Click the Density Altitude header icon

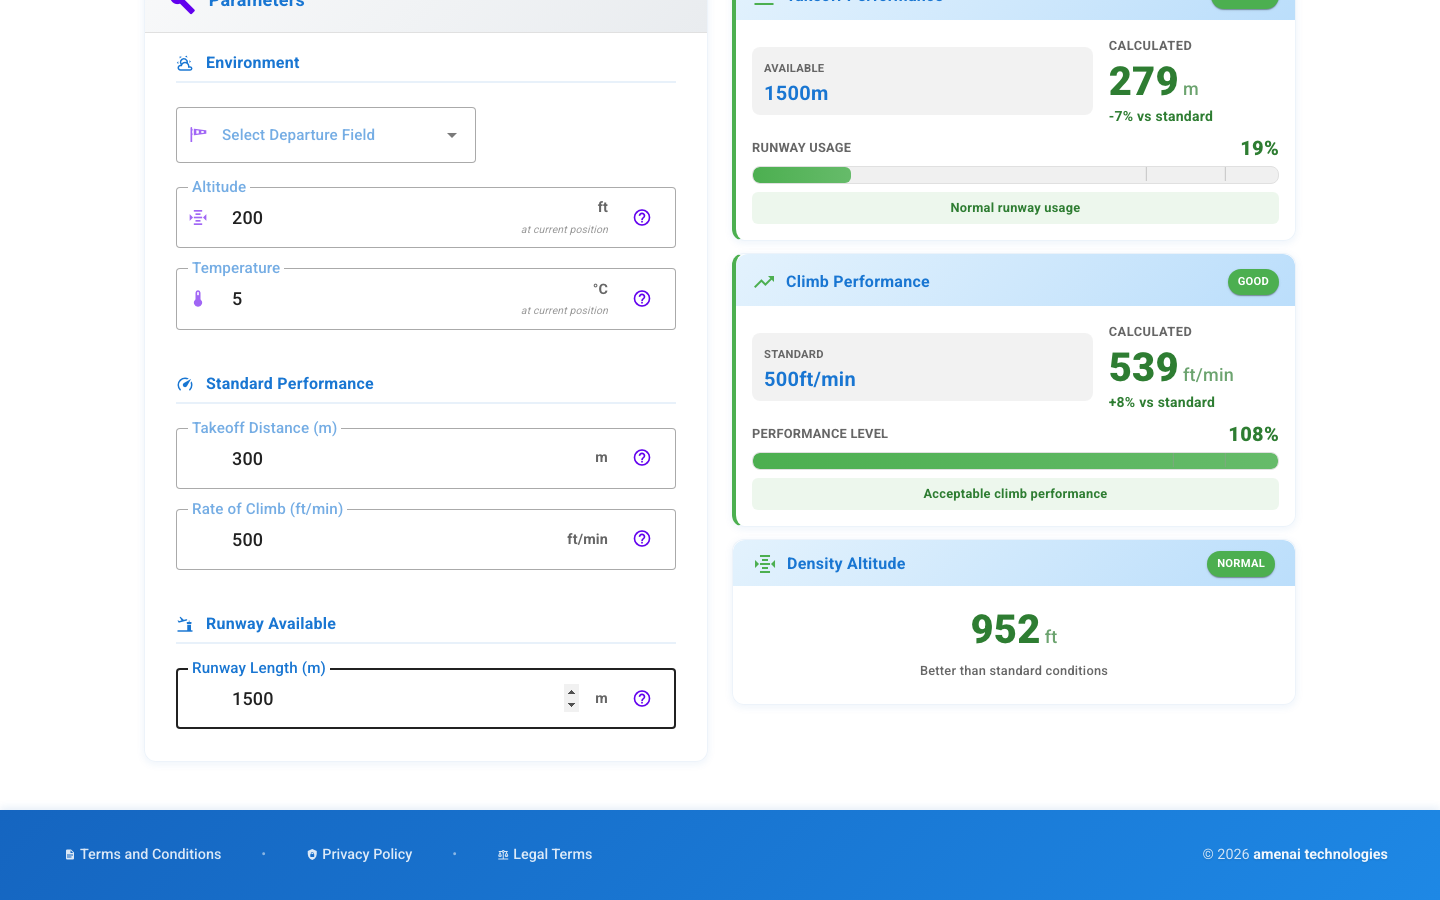coord(765,564)
